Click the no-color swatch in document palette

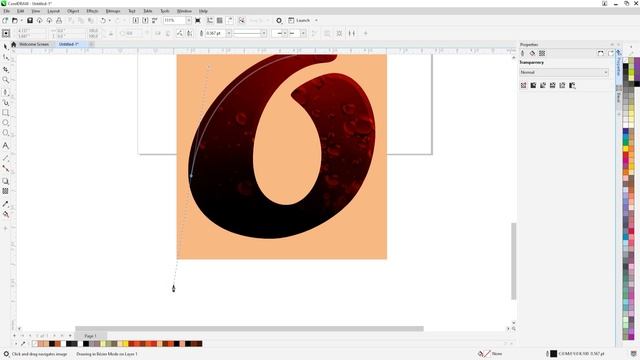(35, 344)
